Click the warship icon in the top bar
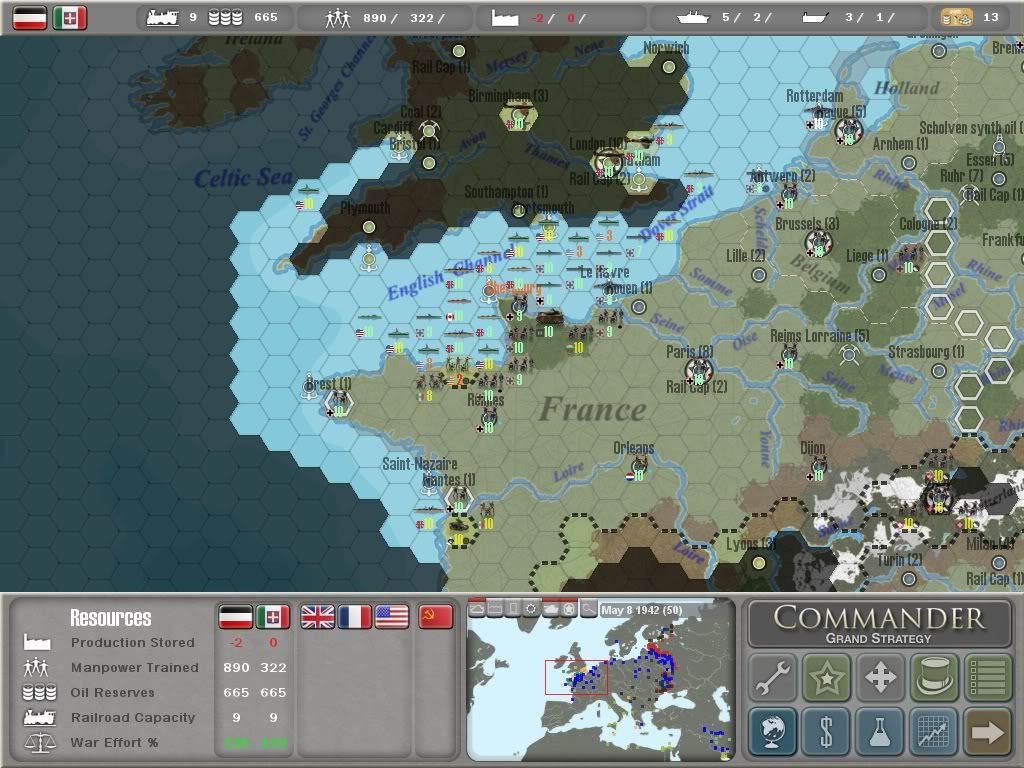Viewport: 1024px width, 768px height. pyautogui.click(x=693, y=18)
